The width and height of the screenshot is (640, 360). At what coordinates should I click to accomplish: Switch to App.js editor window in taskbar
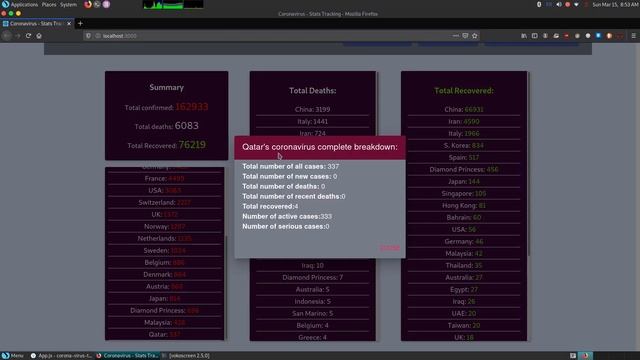coord(61,356)
